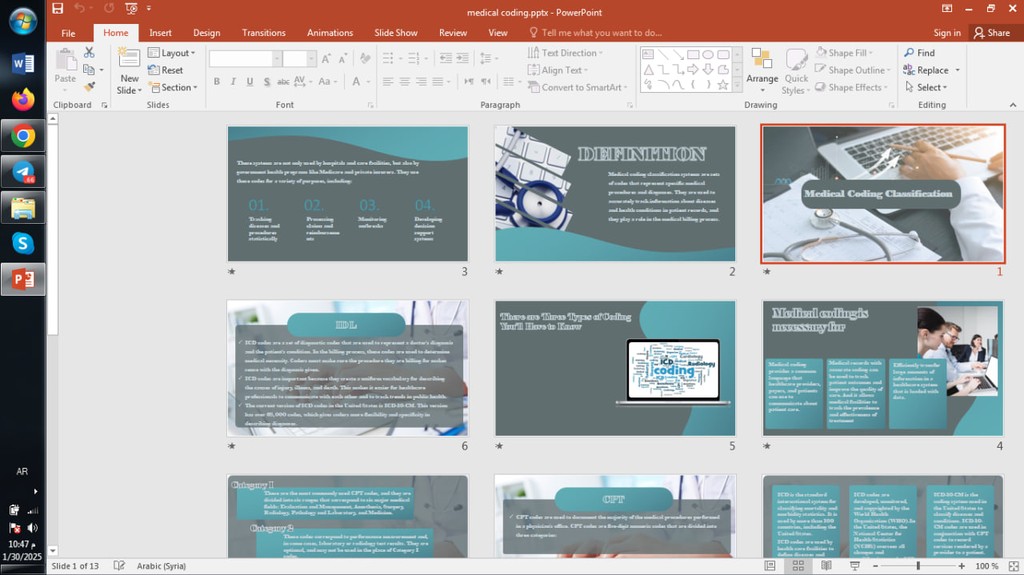Switch to the Transitions tab

[263, 33]
